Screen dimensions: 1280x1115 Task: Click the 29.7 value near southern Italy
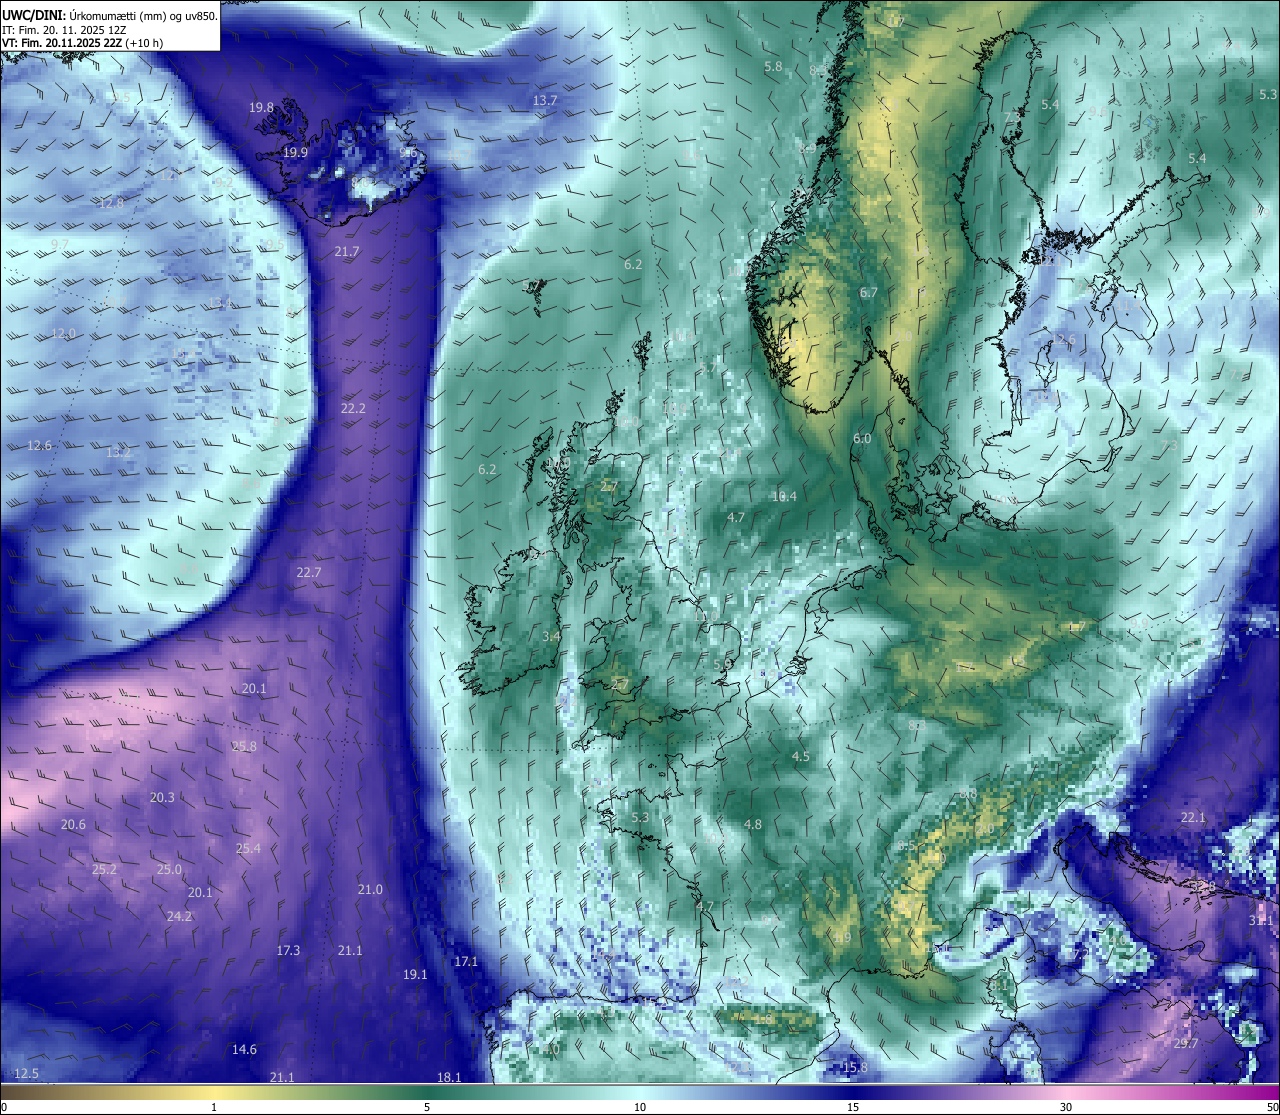1186,1044
